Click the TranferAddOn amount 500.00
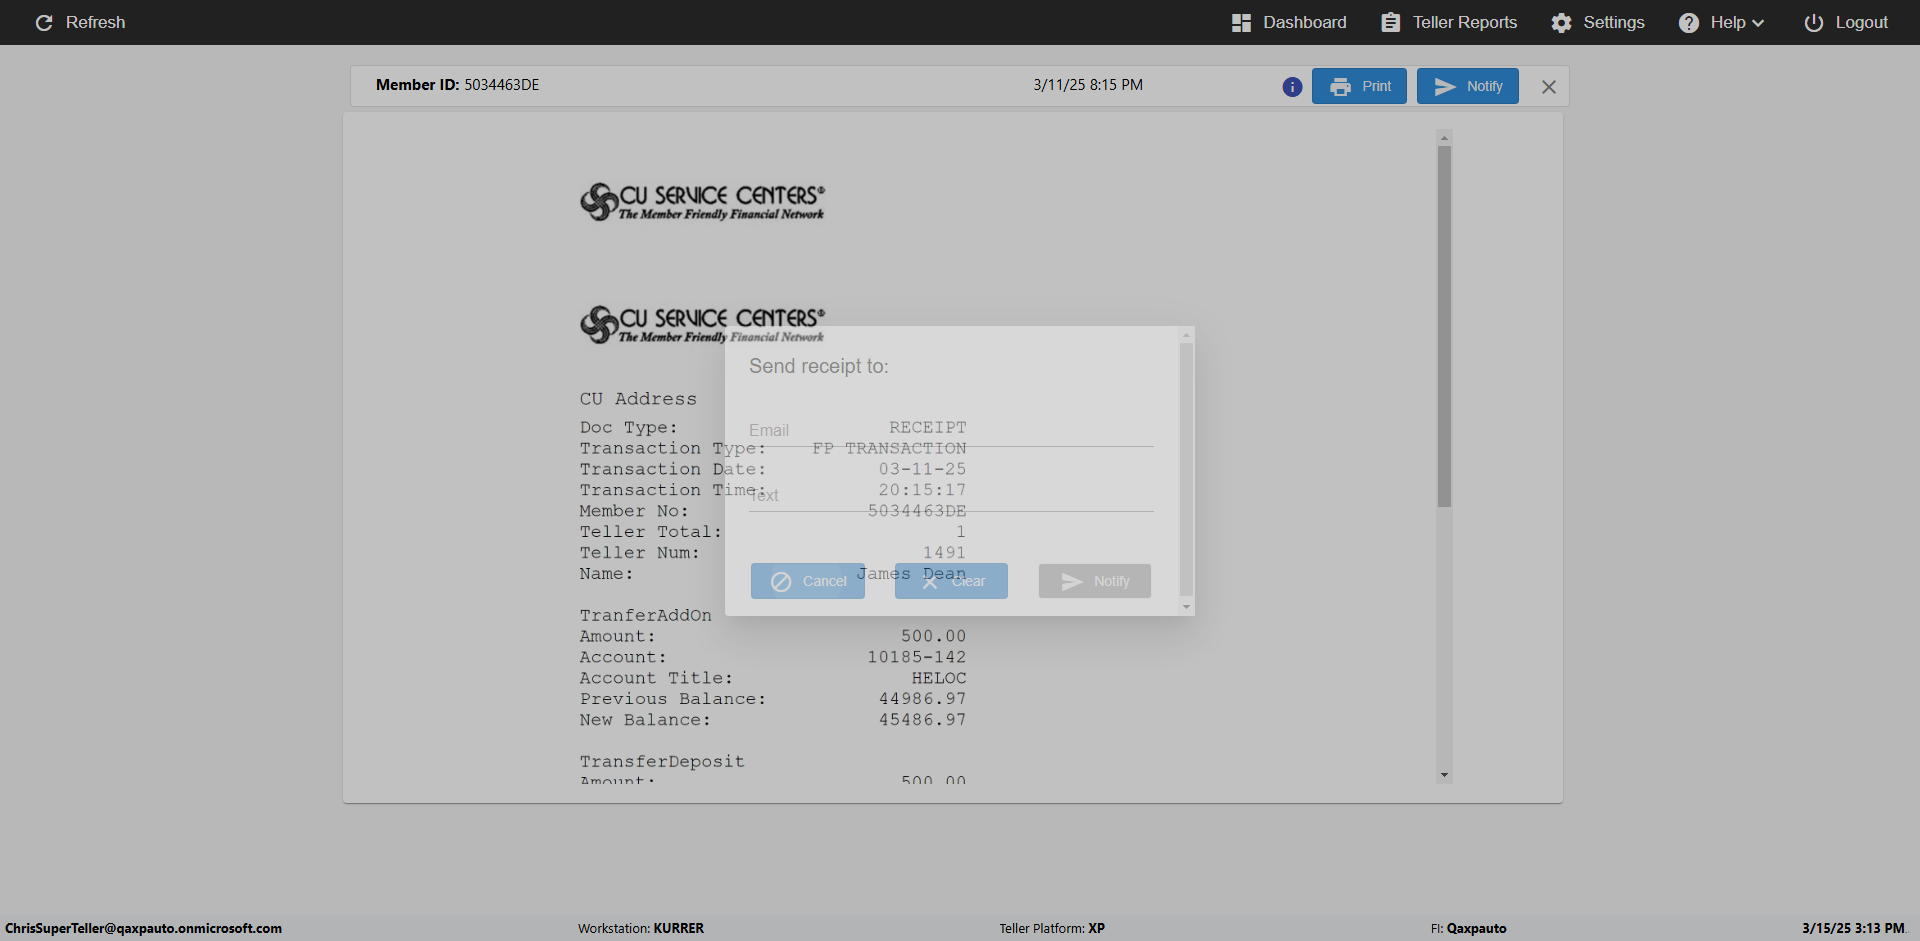Image resolution: width=1920 pixels, height=941 pixels. click(934, 636)
